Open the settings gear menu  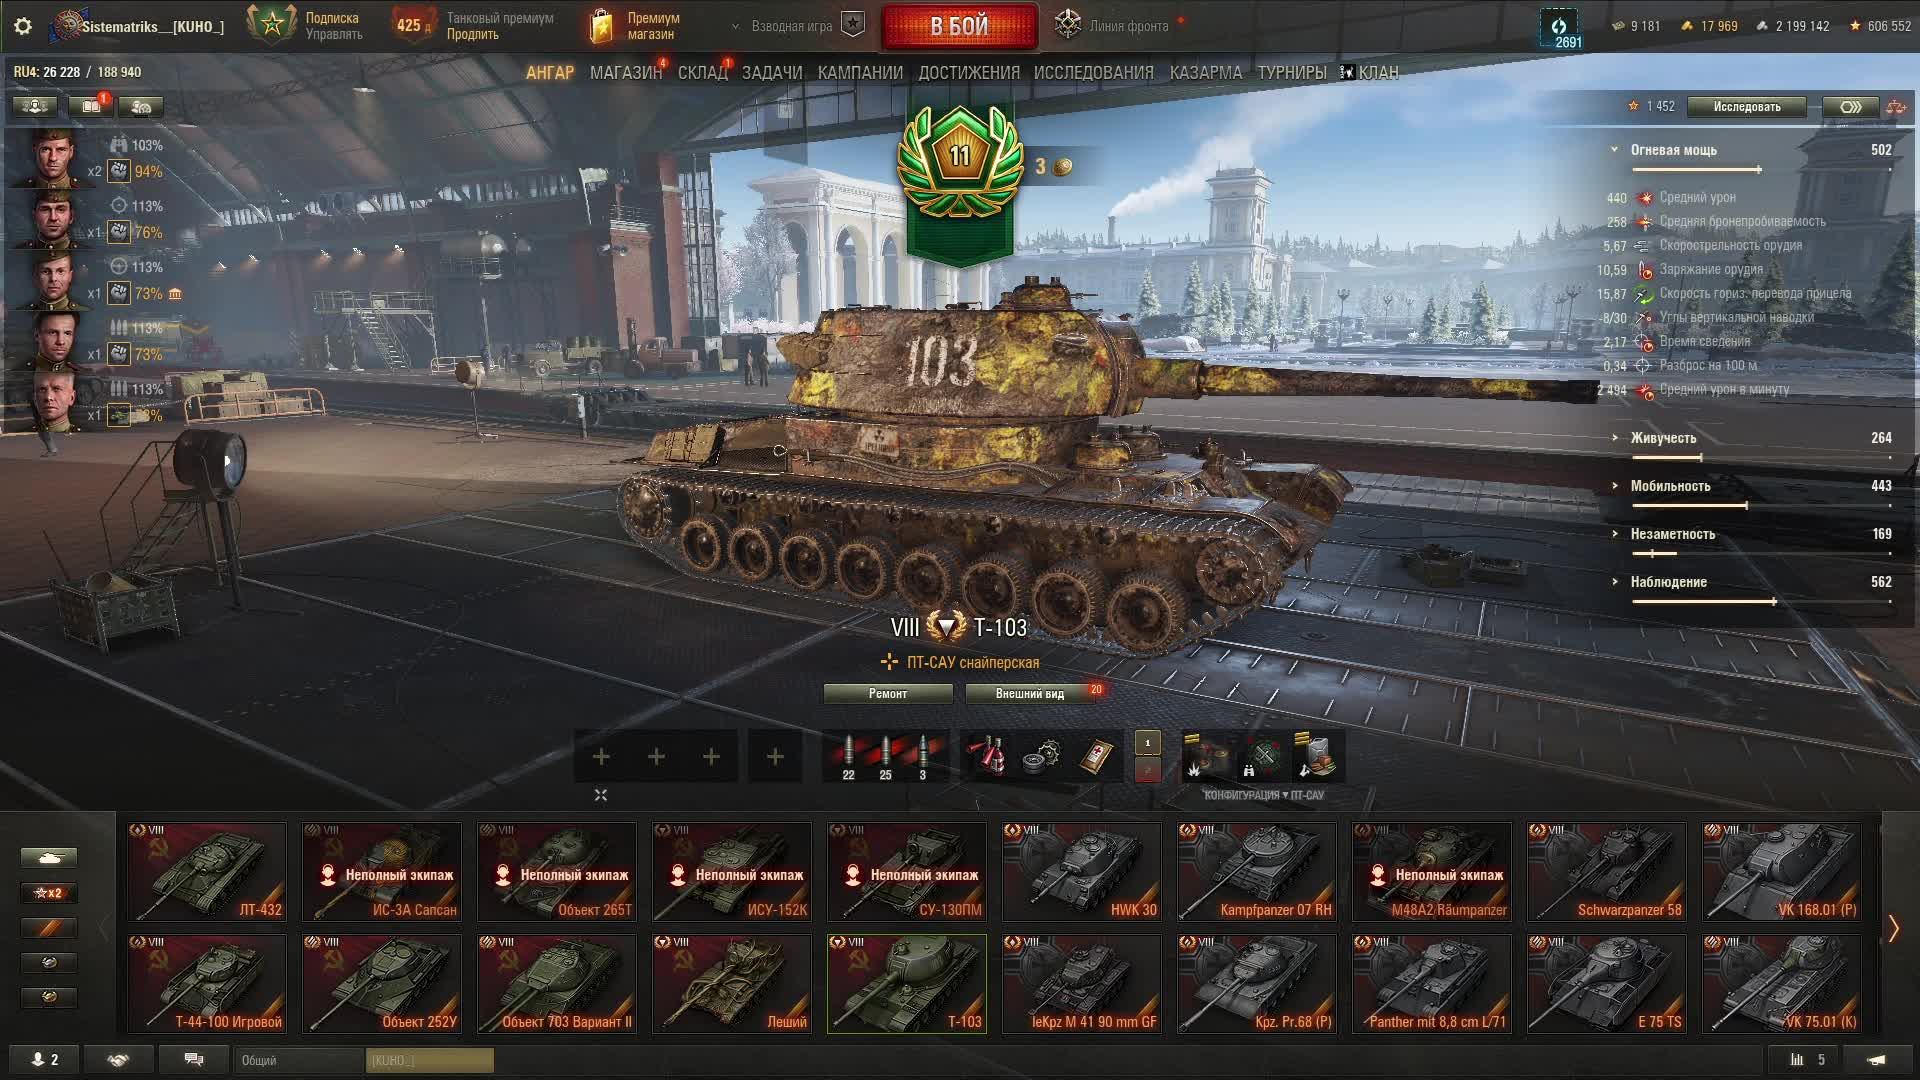tap(23, 26)
